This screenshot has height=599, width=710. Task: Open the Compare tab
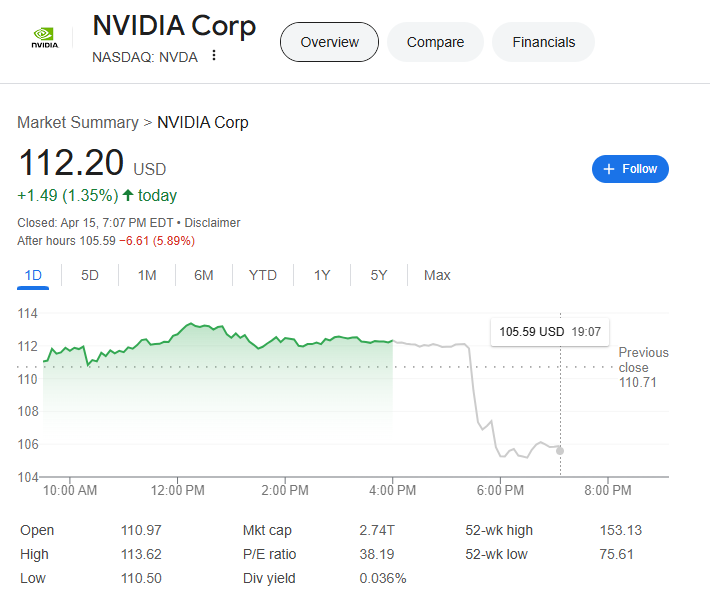click(x=435, y=42)
